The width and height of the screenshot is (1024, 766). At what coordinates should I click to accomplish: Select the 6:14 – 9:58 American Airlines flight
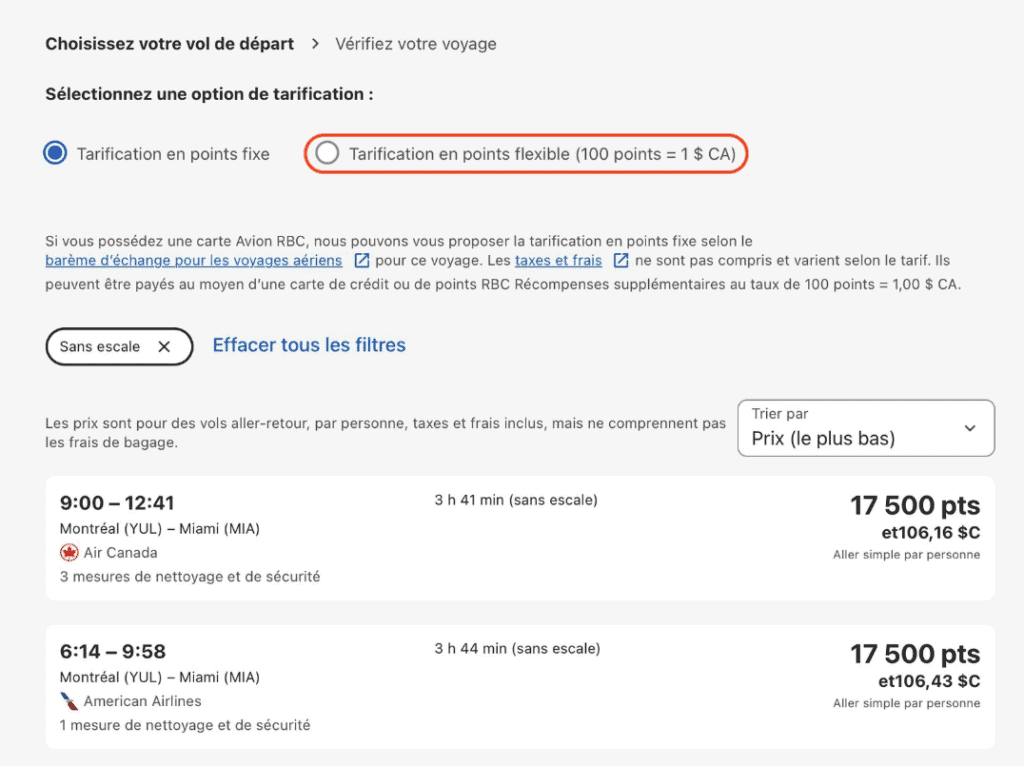tap(520, 686)
